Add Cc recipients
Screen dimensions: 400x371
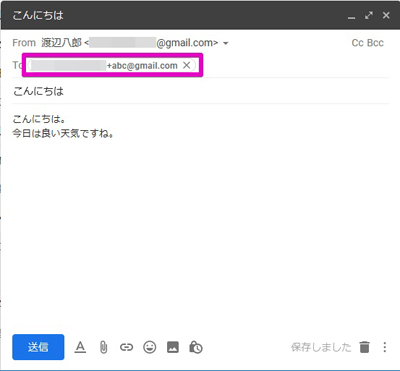click(357, 43)
